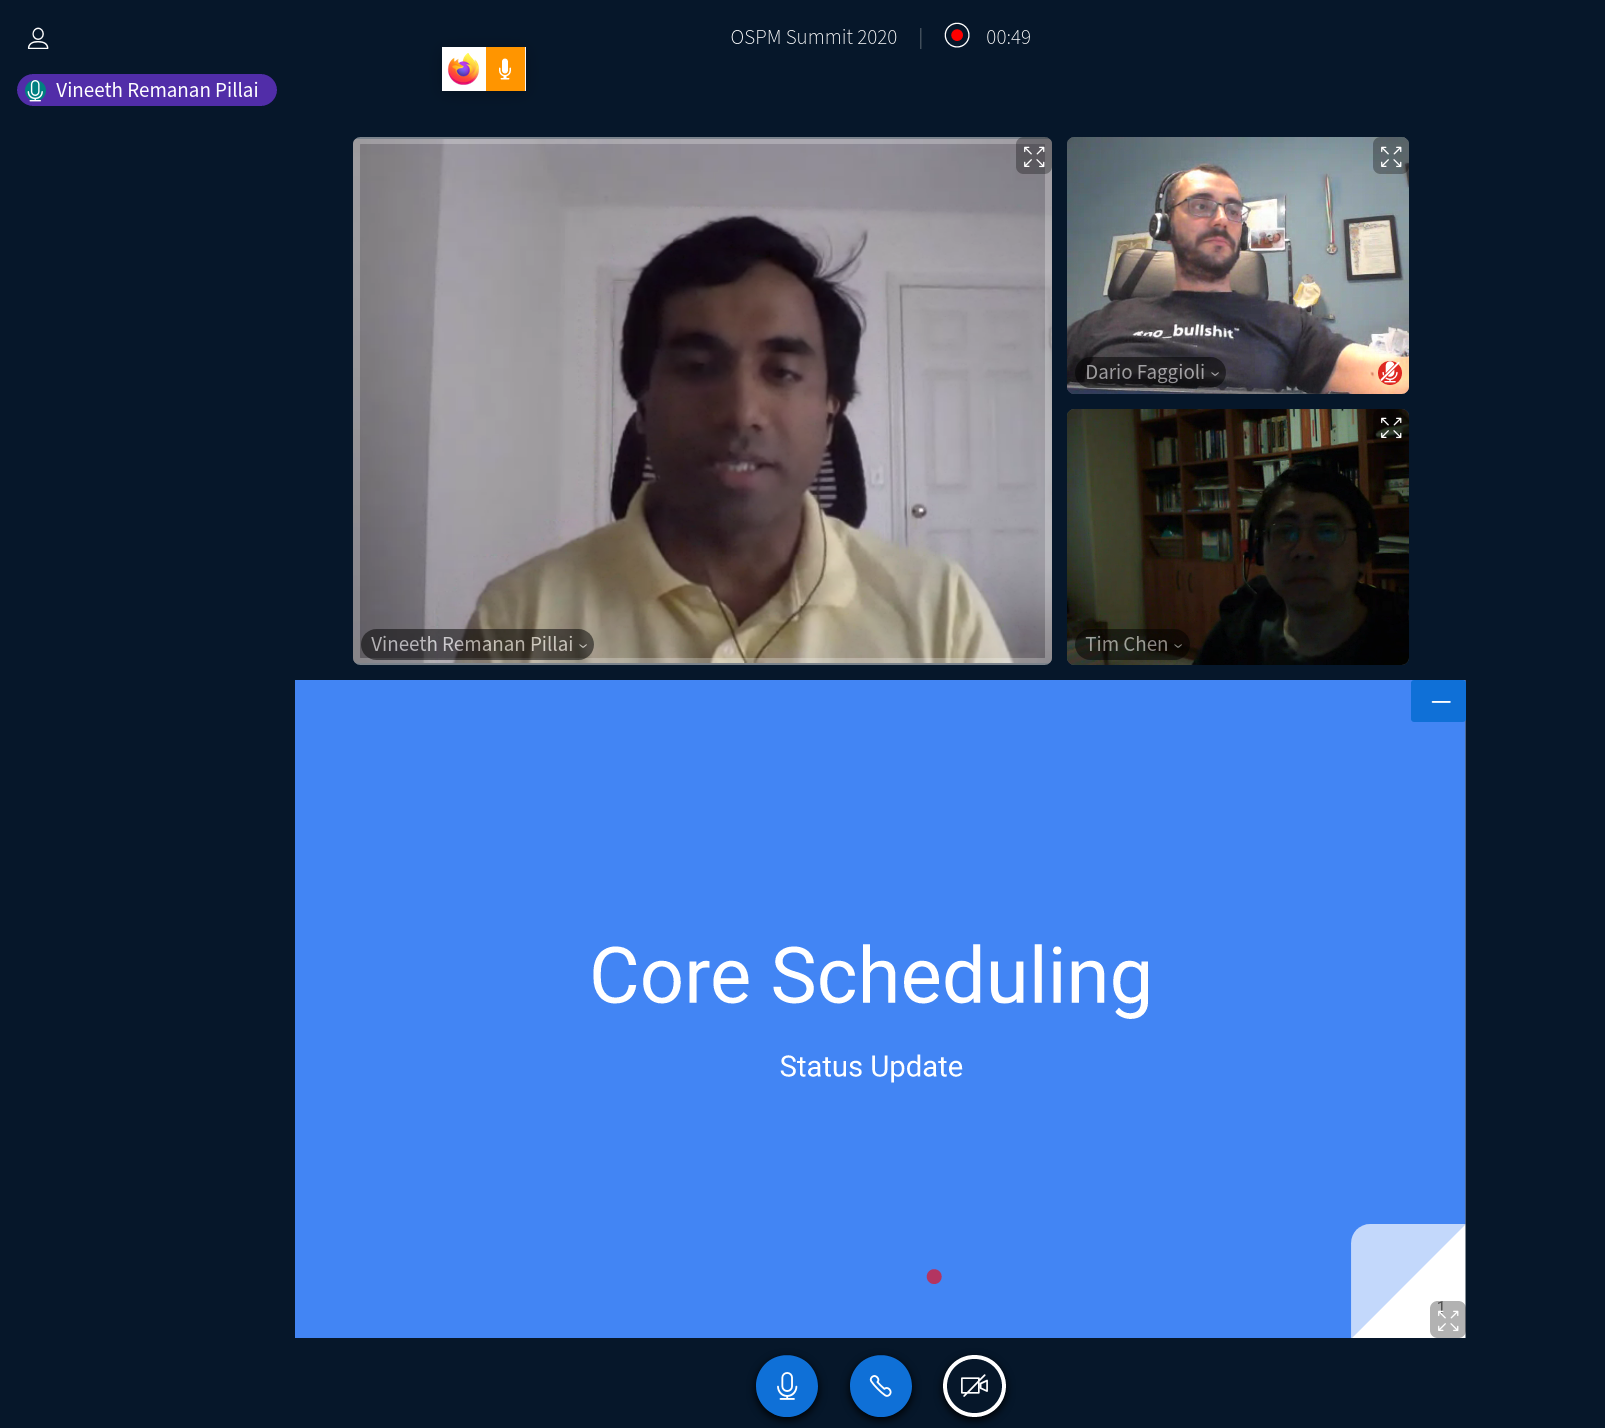Minimize the presentation with minus button
The height and width of the screenshot is (1428, 1605).
(x=1440, y=702)
